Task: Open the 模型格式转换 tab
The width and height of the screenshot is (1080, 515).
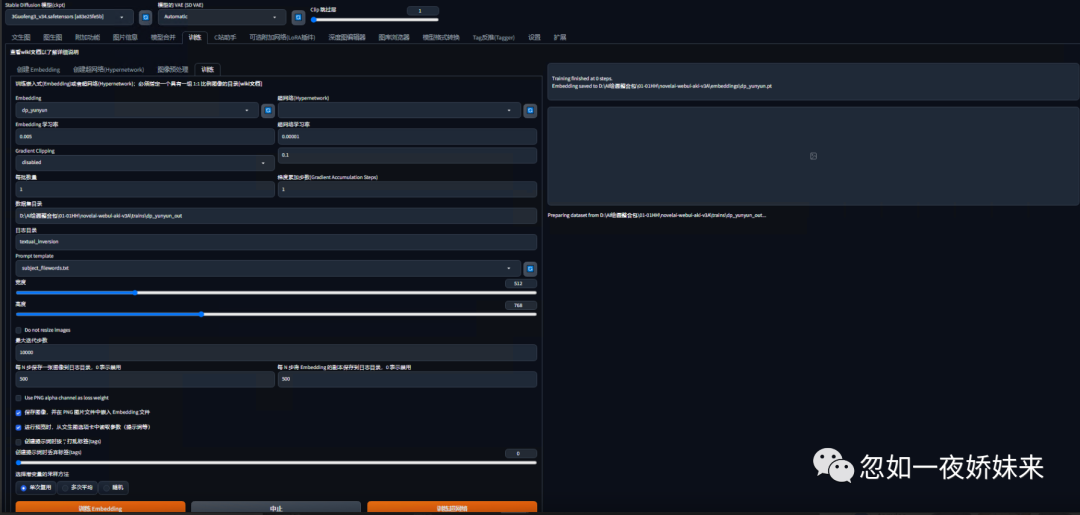Action: coord(441,37)
